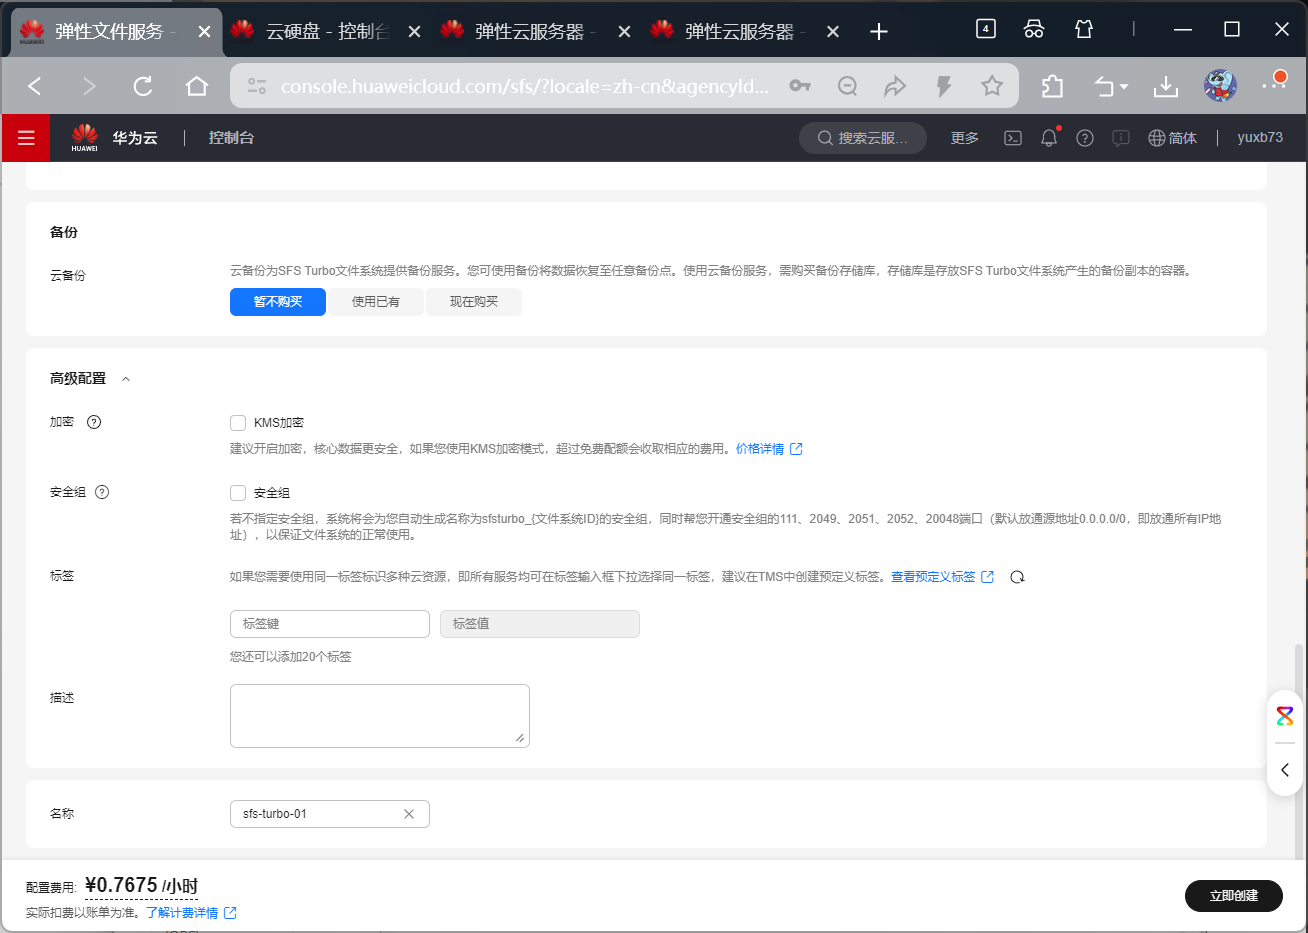Viewport: 1308px width, 933px height.
Task: Open the browser extensions puzzle icon
Action: 1052,86
